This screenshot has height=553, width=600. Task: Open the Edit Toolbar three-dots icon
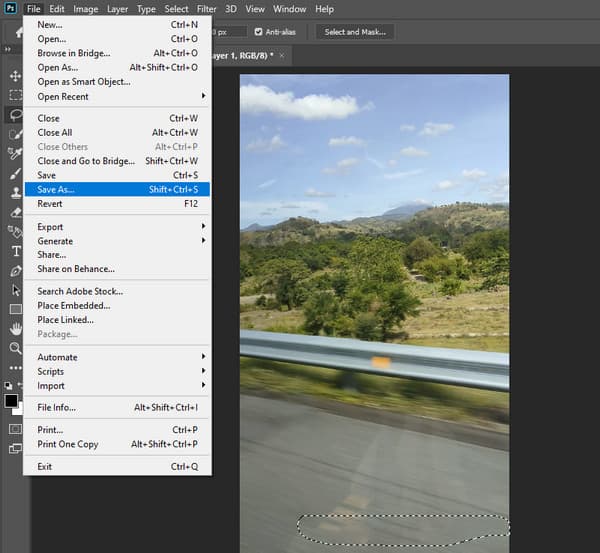(15, 368)
